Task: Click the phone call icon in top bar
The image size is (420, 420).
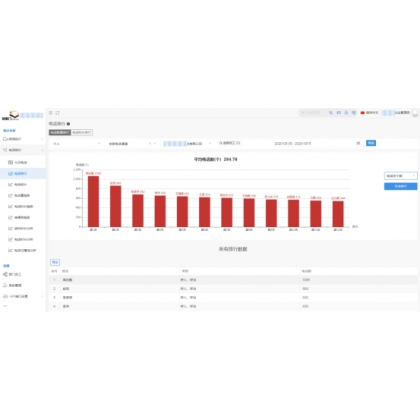Action: pyautogui.click(x=331, y=113)
